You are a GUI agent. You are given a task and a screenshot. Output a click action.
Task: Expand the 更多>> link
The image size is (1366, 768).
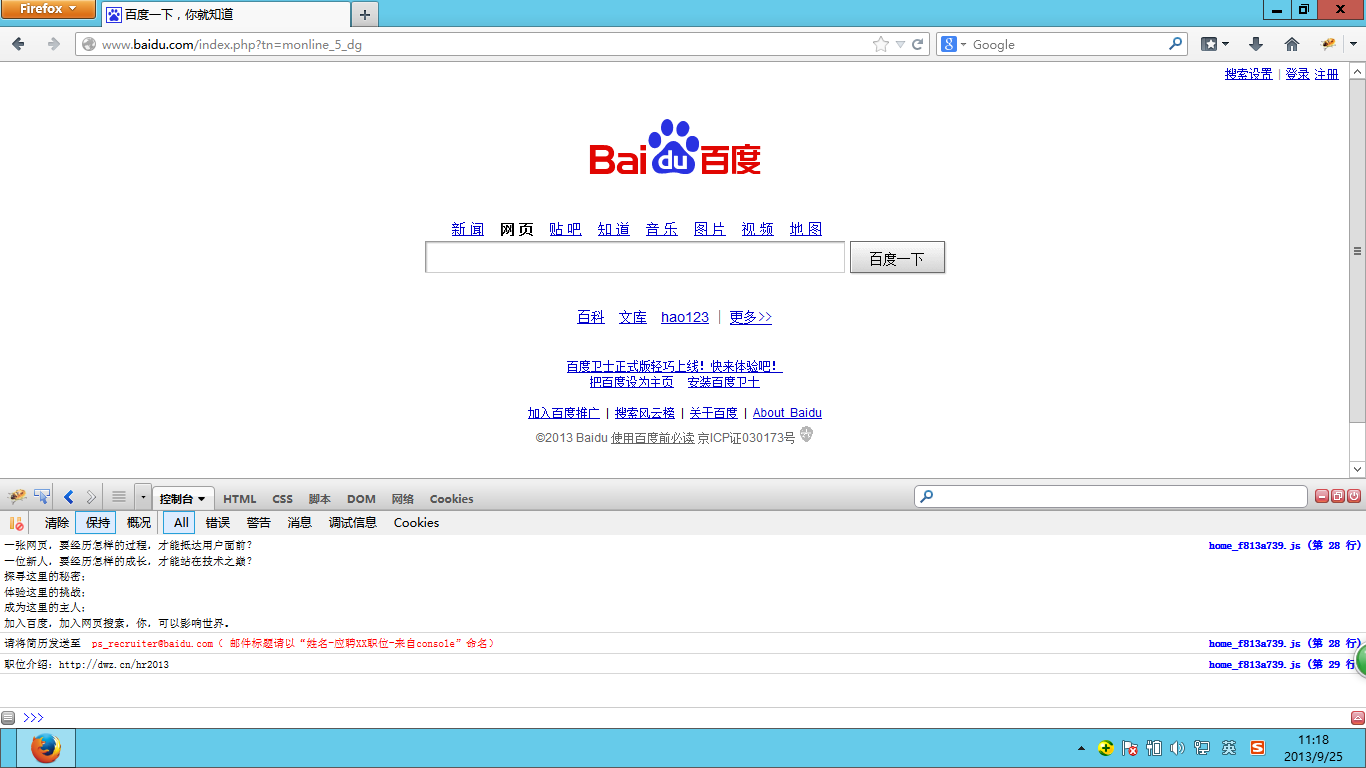click(750, 317)
